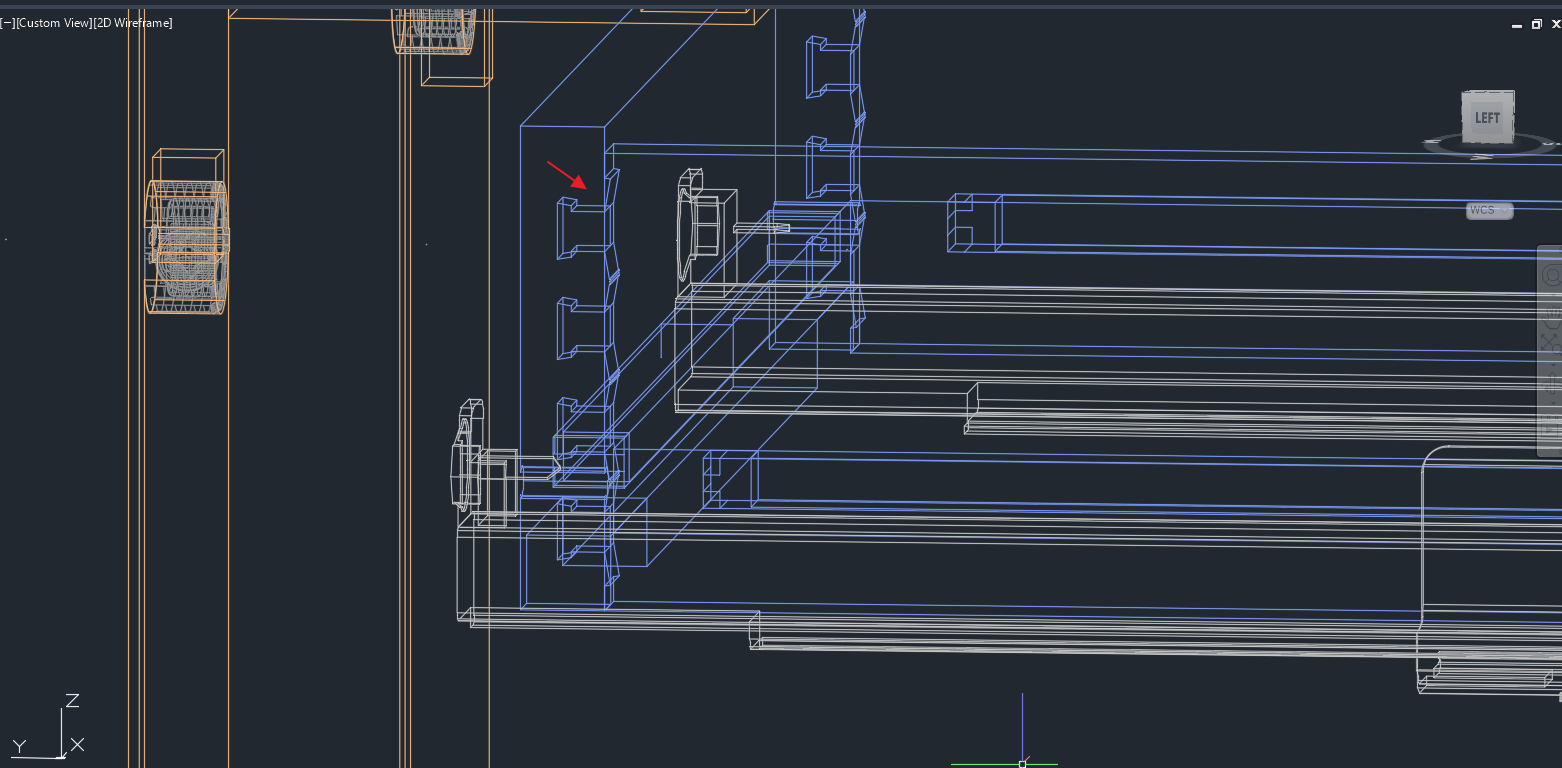Open the [-] viewport controls menu
Screen dimensions: 1562x768
tap(7, 23)
